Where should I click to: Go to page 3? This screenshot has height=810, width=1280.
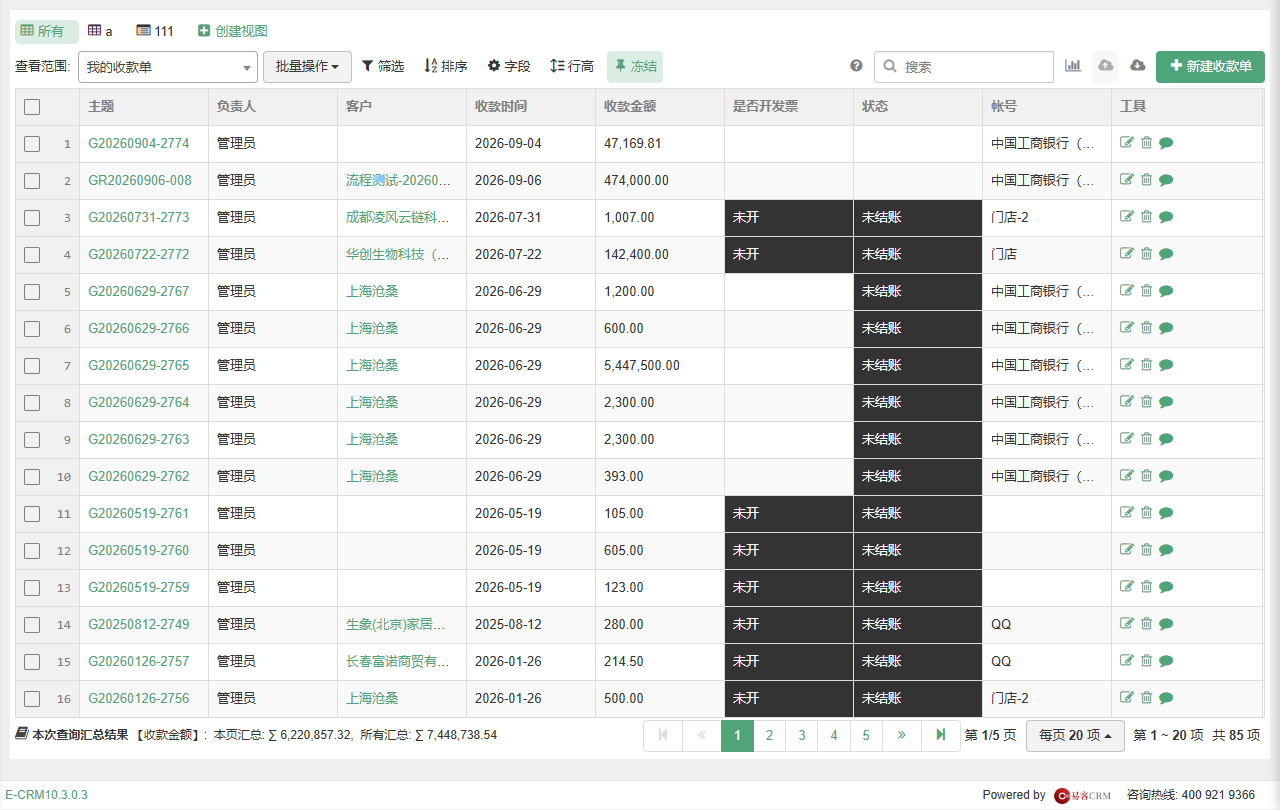coord(801,735)
